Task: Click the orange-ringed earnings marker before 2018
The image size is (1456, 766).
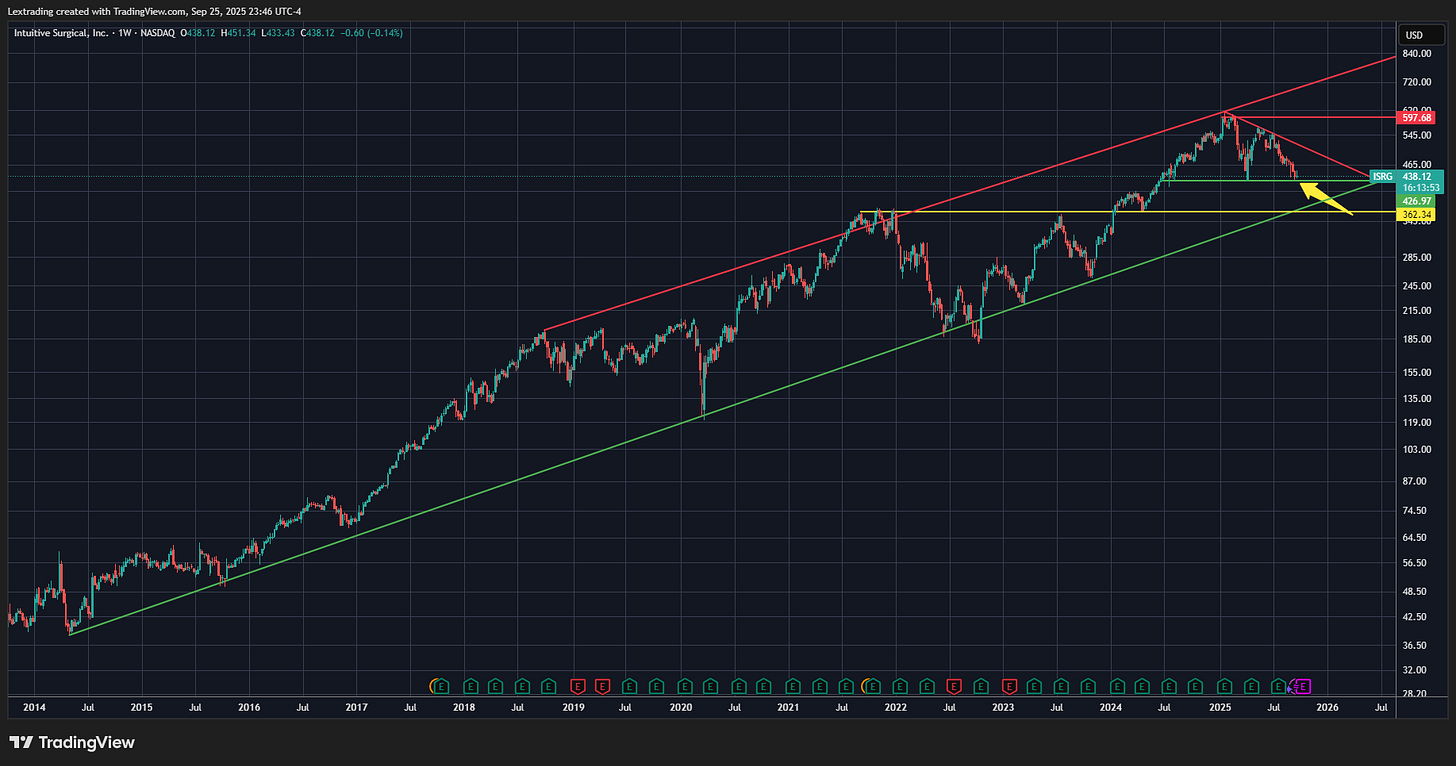Action: 440,686
